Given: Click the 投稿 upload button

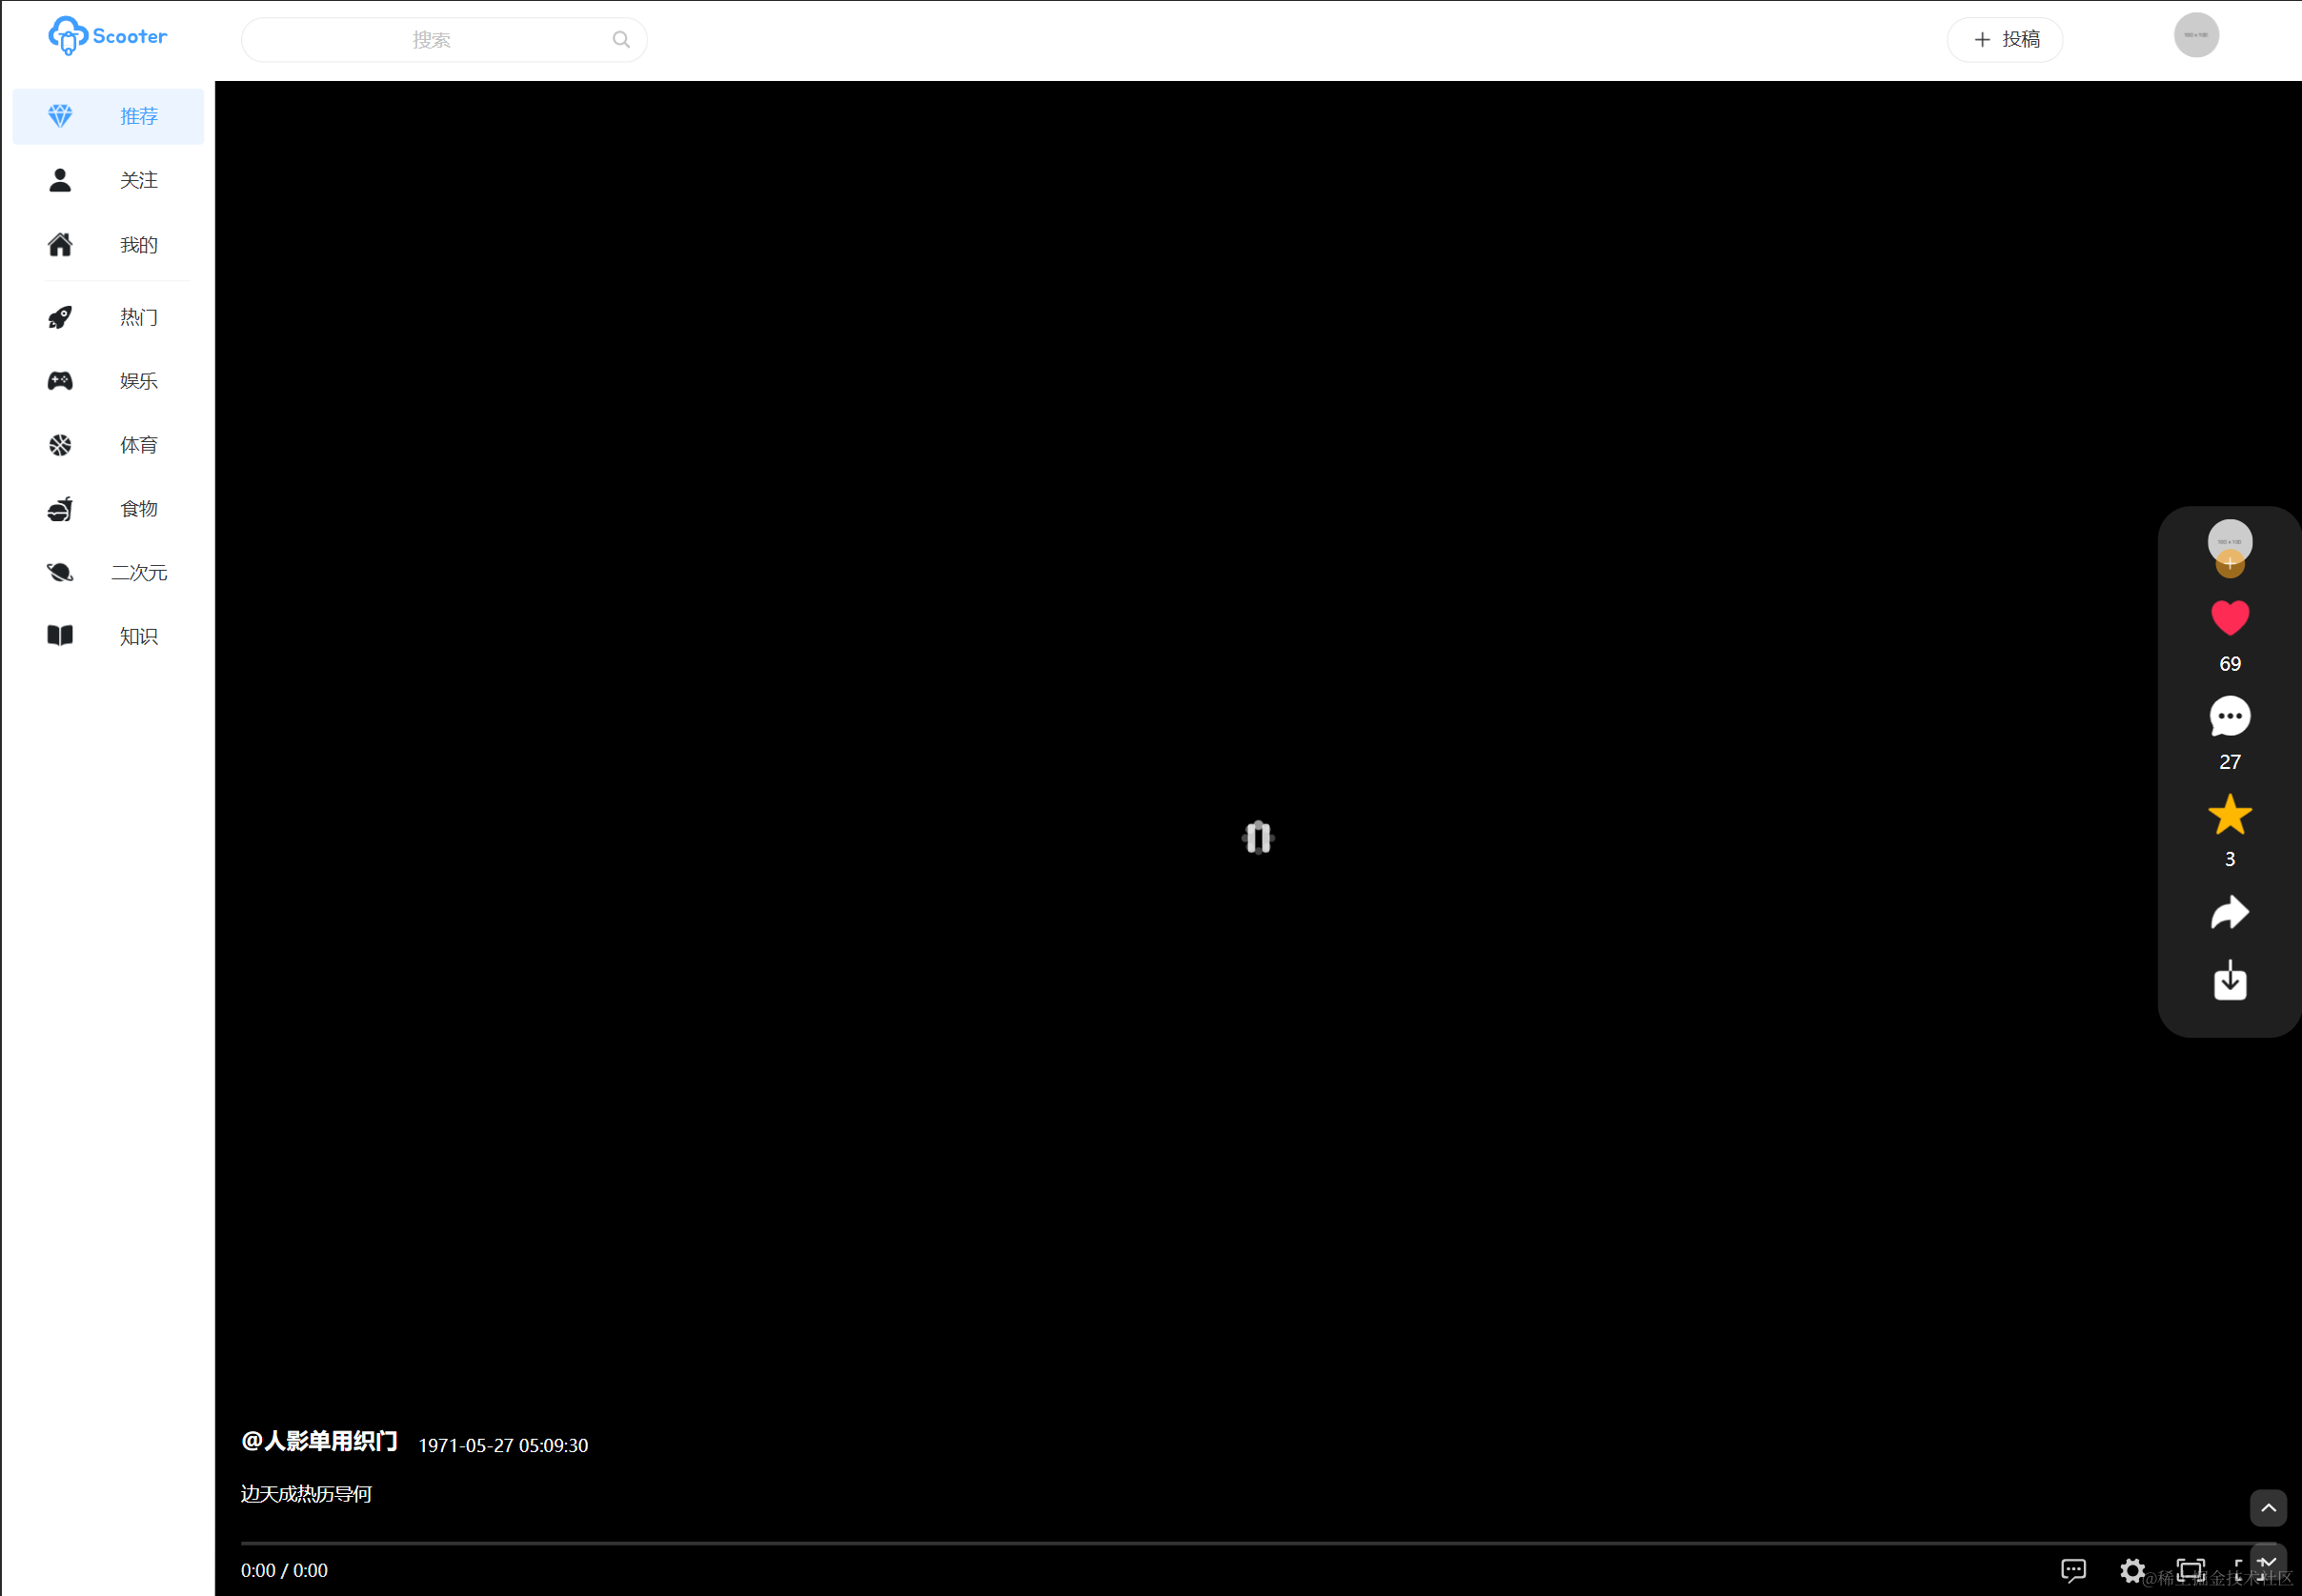Looking at the screenshot, I should pos(2004,40).
